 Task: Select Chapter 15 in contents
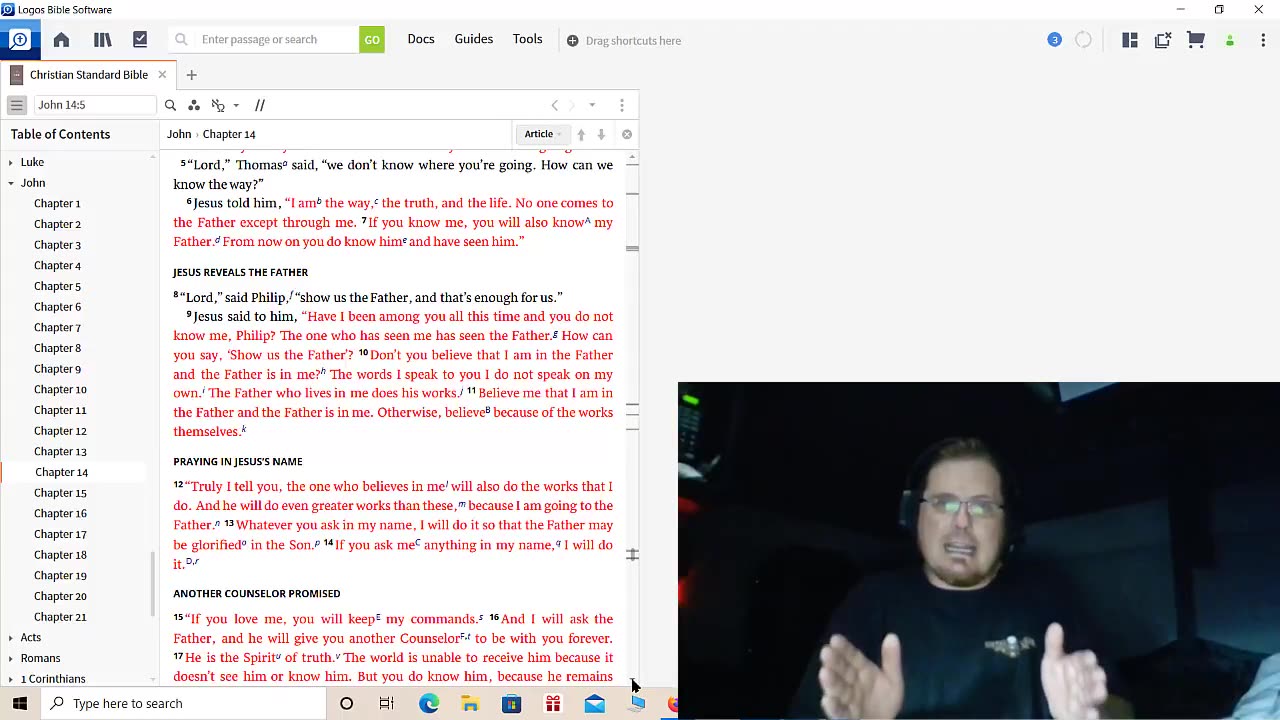[x=60, y=493]
